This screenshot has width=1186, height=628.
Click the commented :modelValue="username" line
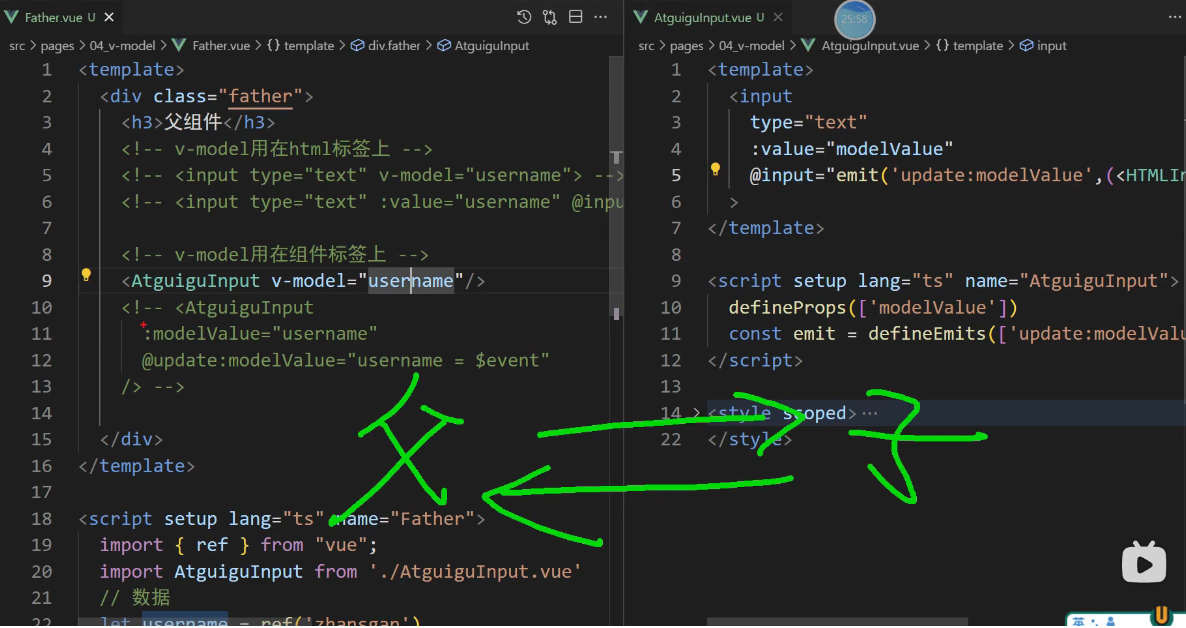click(x=259, y=334)
